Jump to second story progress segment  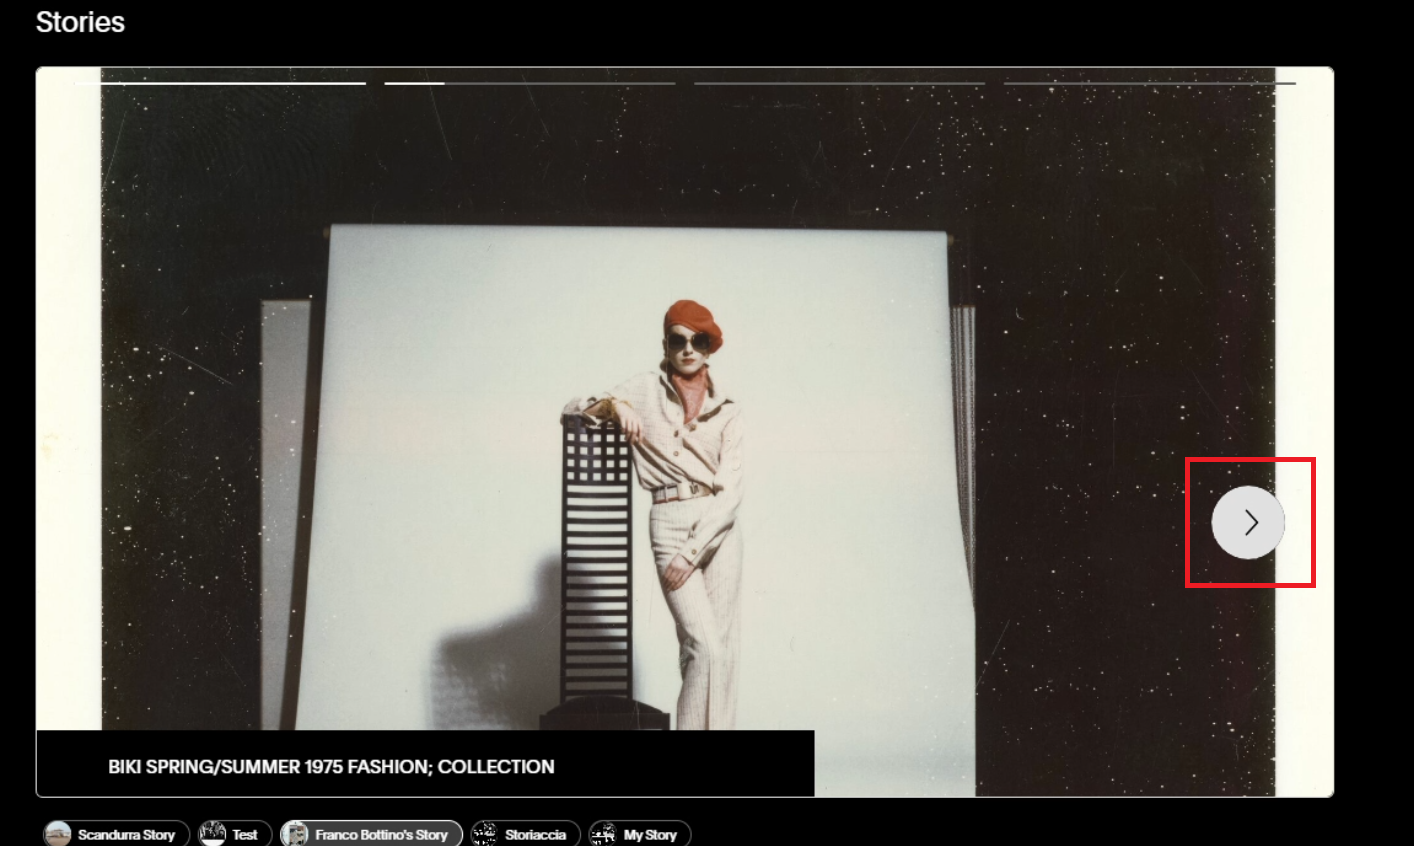530,83
